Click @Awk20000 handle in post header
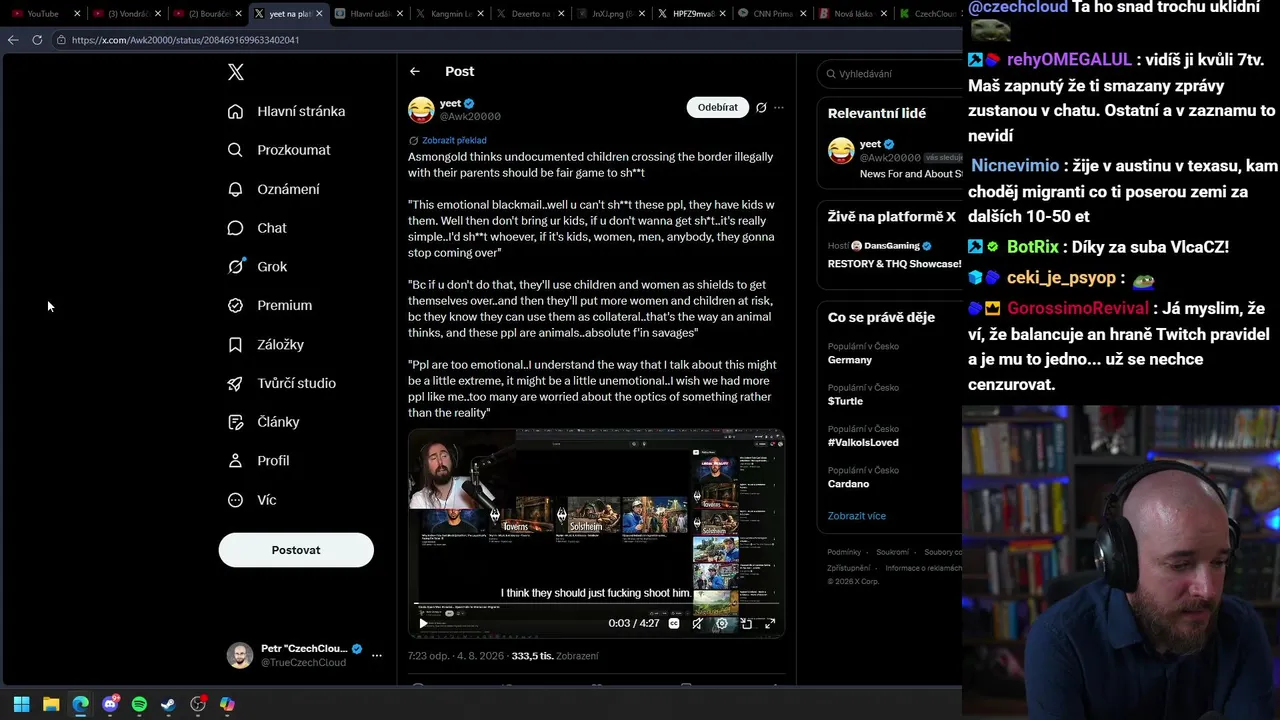The width and height of the screenshot is (1280, 720). click(x=470, y=116)
